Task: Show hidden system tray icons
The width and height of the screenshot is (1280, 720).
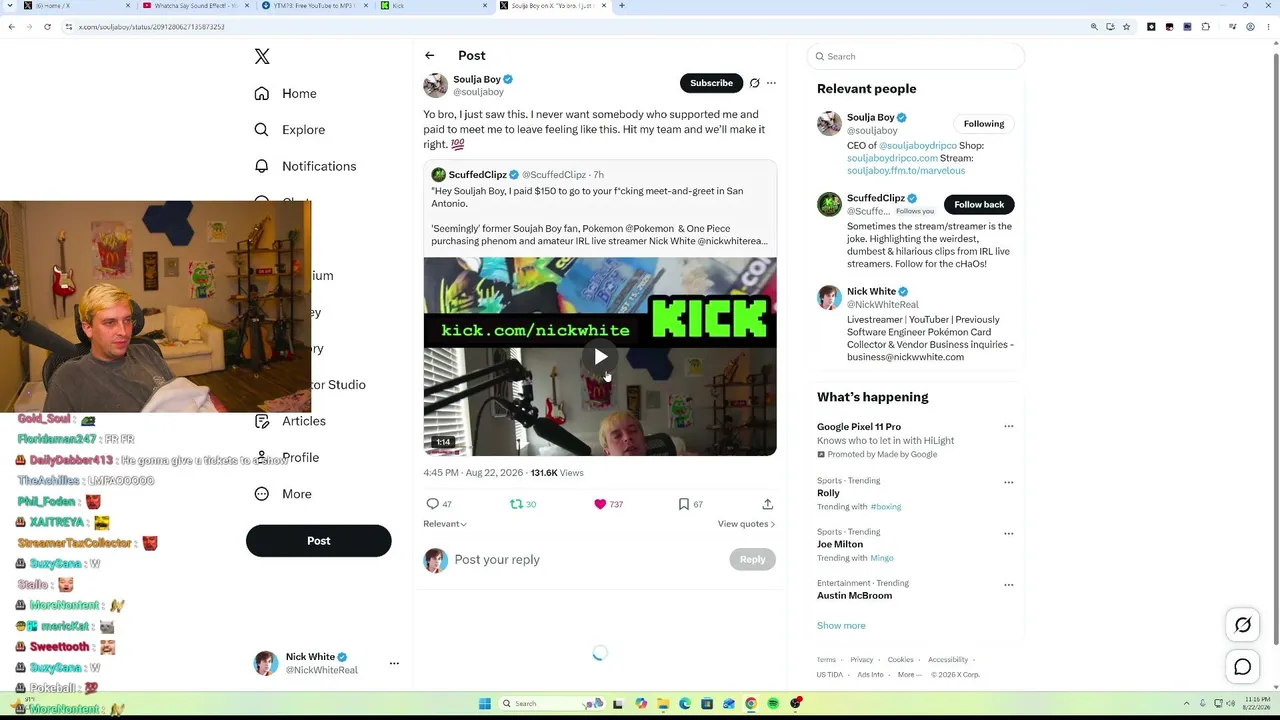Action: click(1187, 704)
